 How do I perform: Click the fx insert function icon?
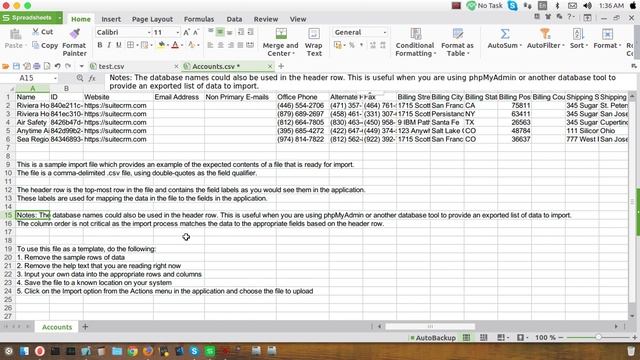pos(92,78)
